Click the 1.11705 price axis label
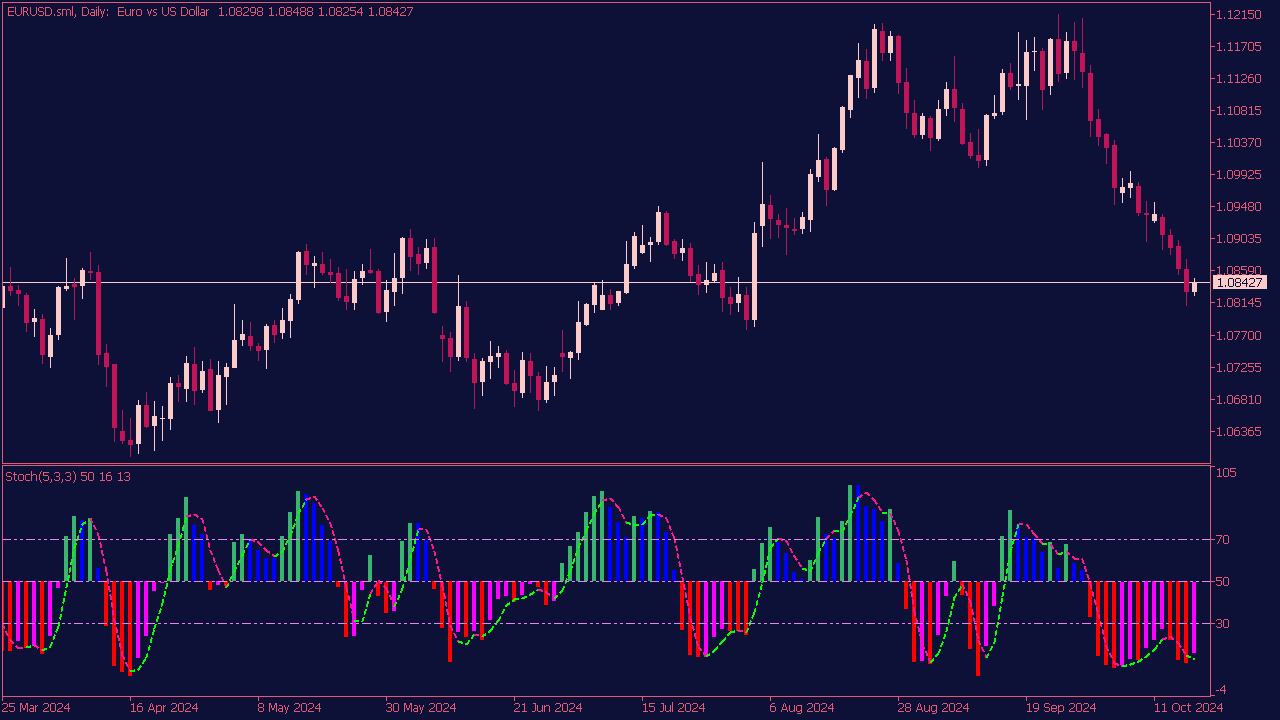Screen dimensions: 1280x720 pyautogui.click(x=1240, y=46)
